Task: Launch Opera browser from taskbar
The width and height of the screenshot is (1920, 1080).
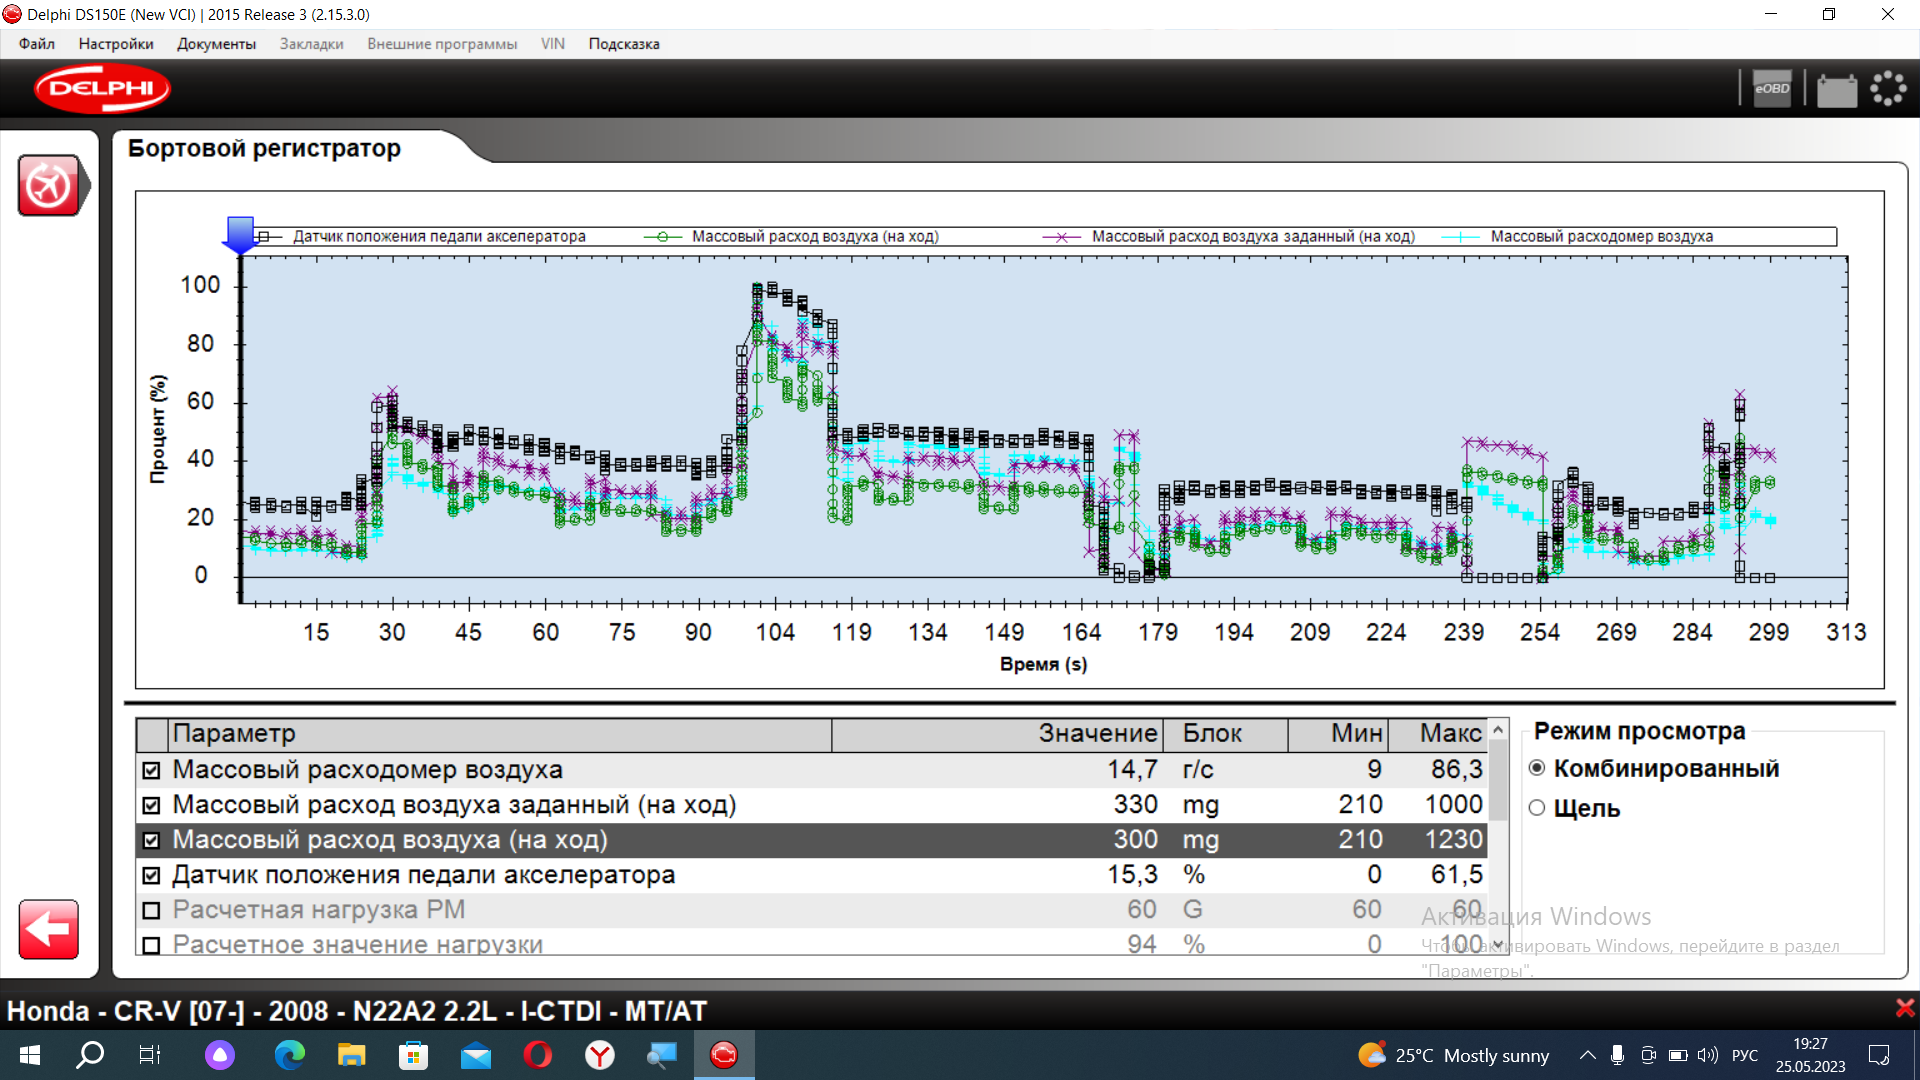Action: point(538,1055)
